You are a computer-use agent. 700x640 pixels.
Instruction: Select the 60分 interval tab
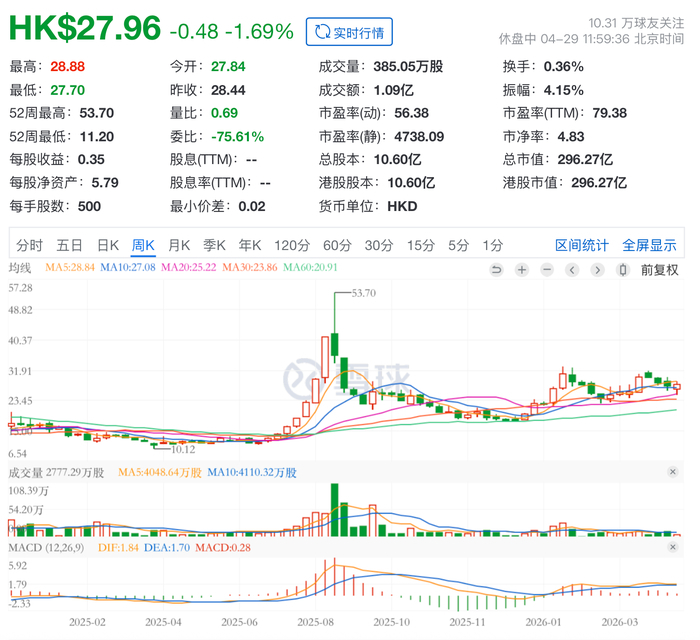pyautogui.click(x=337, y=245)
